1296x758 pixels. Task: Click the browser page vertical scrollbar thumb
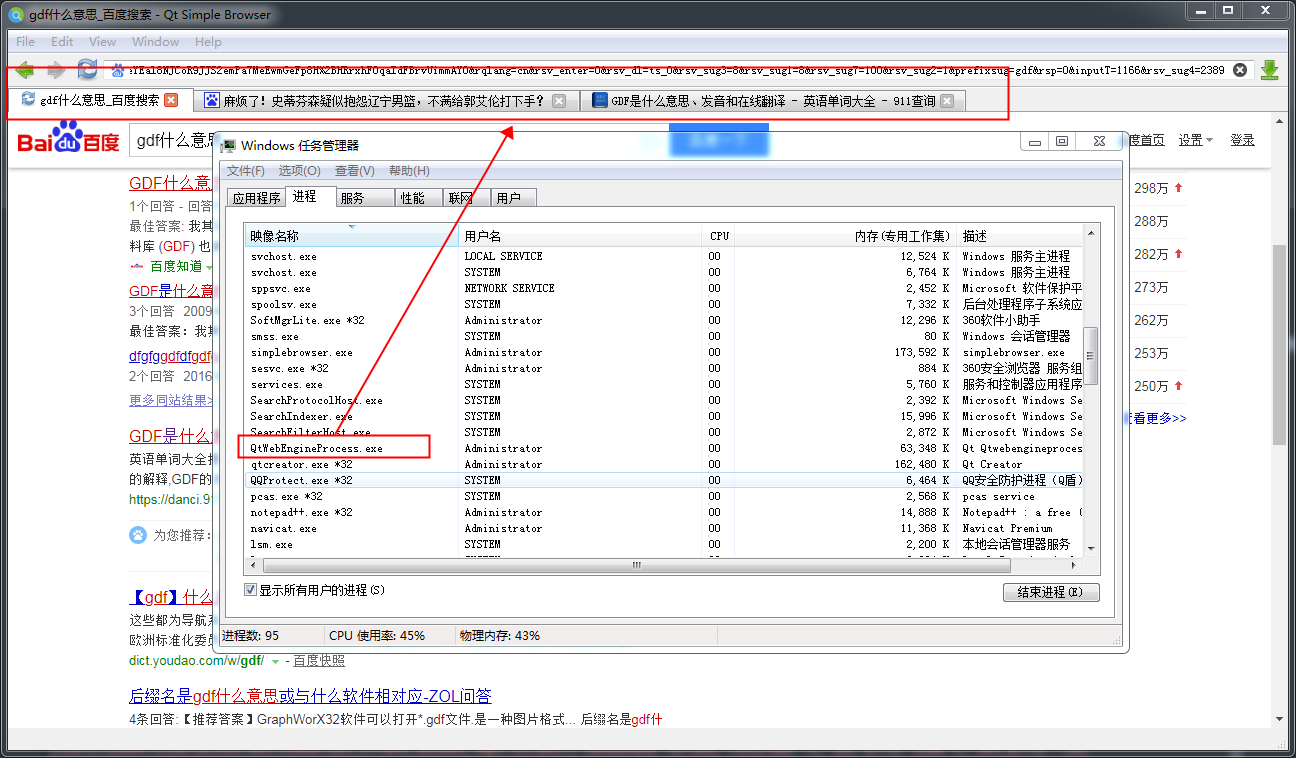tap(1280, 344)
